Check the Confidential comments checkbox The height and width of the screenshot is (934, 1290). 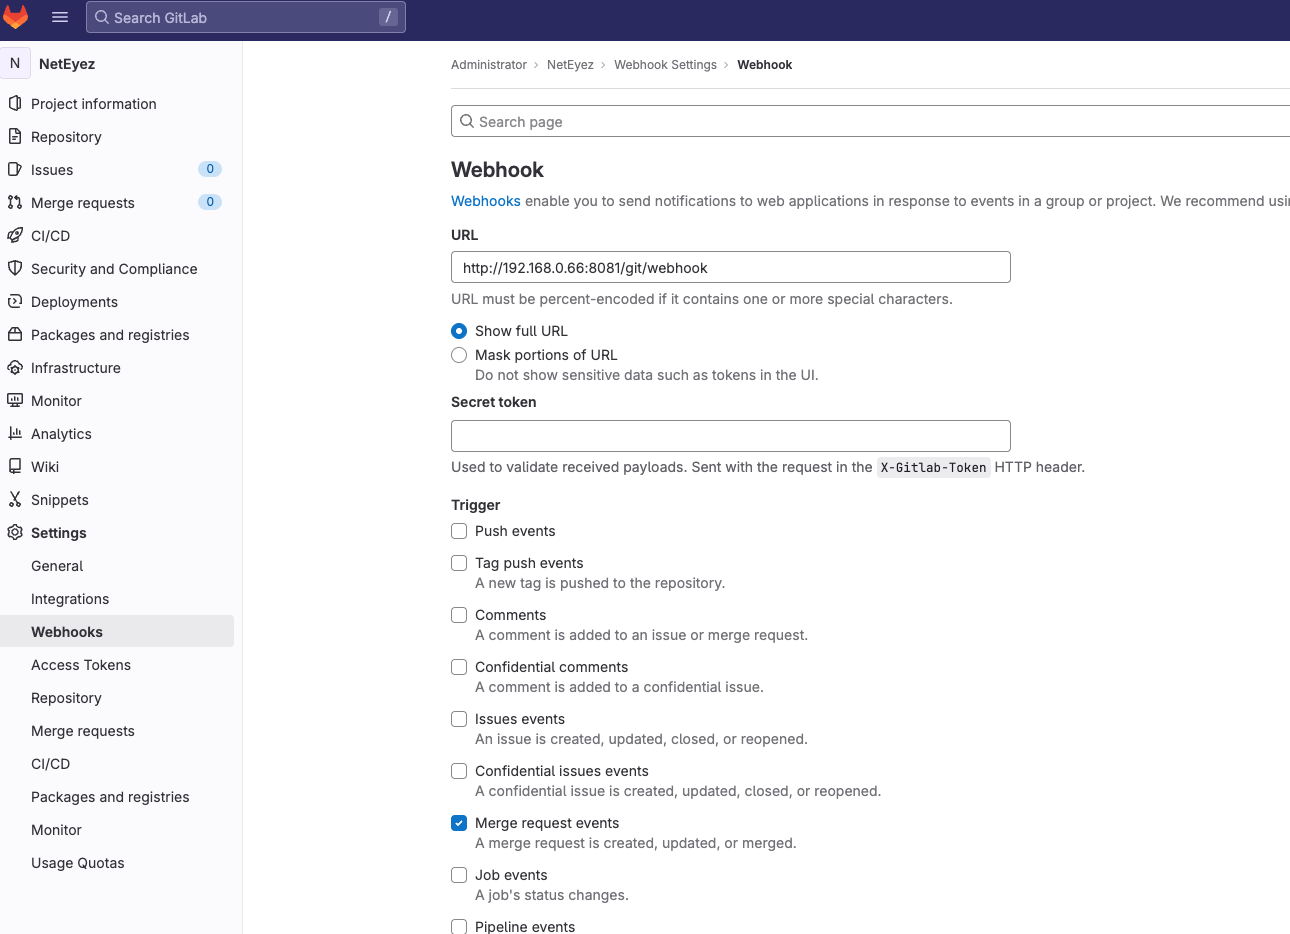tap(459, 667)
